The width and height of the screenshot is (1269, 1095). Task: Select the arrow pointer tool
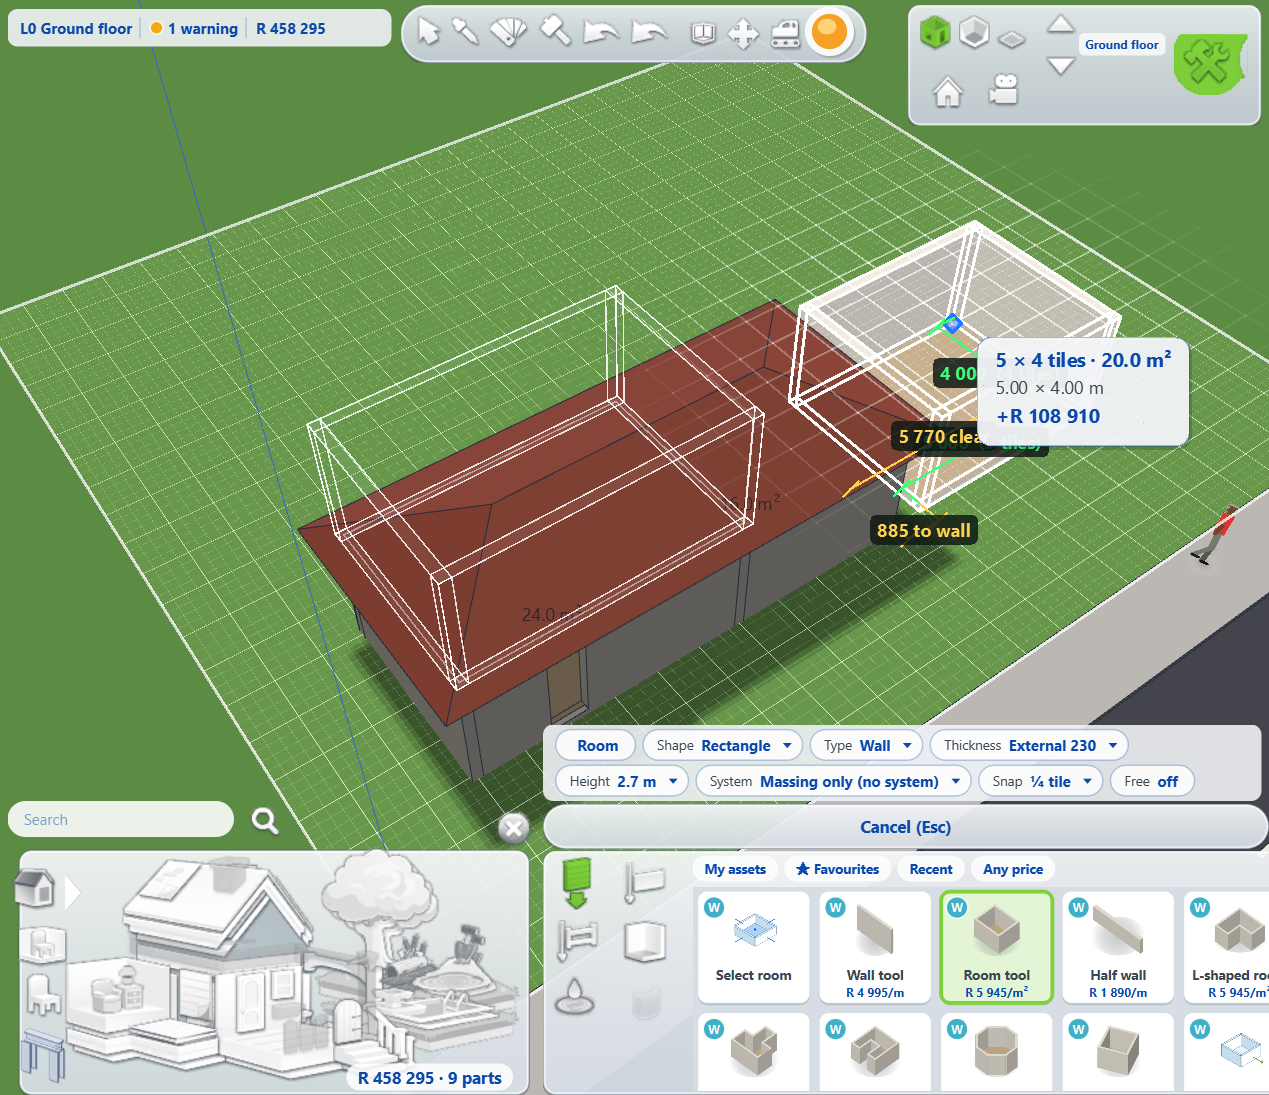(428, 32)
